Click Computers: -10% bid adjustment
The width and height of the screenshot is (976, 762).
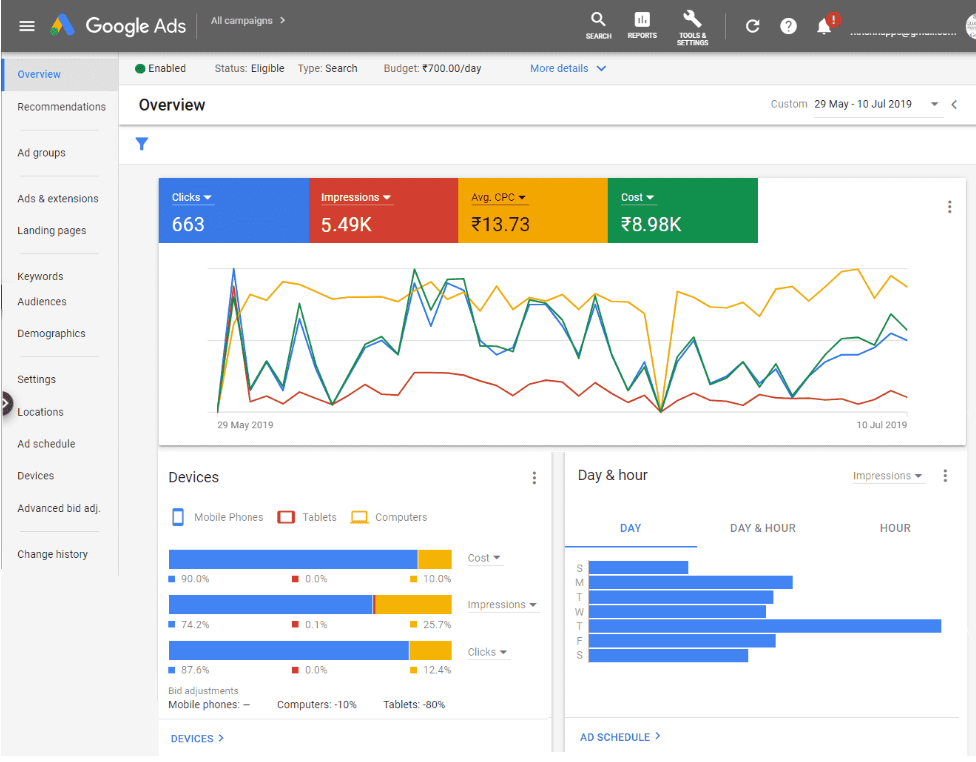coord(317,705)
